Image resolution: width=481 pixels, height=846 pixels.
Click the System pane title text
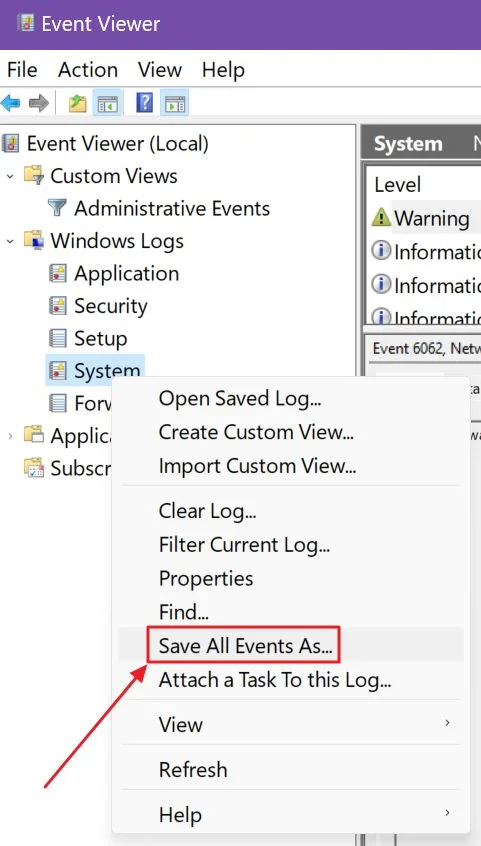point(408,144)
